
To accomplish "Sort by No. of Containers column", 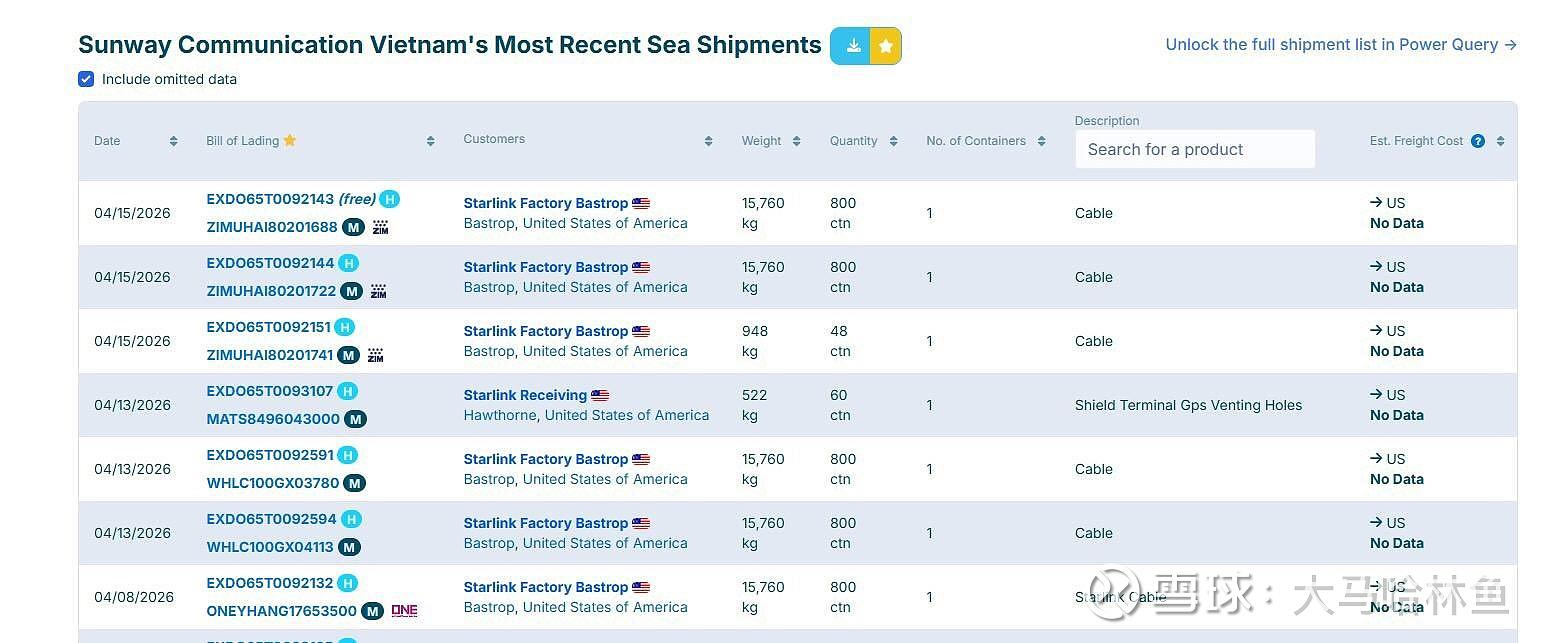I will (1041, 141).
